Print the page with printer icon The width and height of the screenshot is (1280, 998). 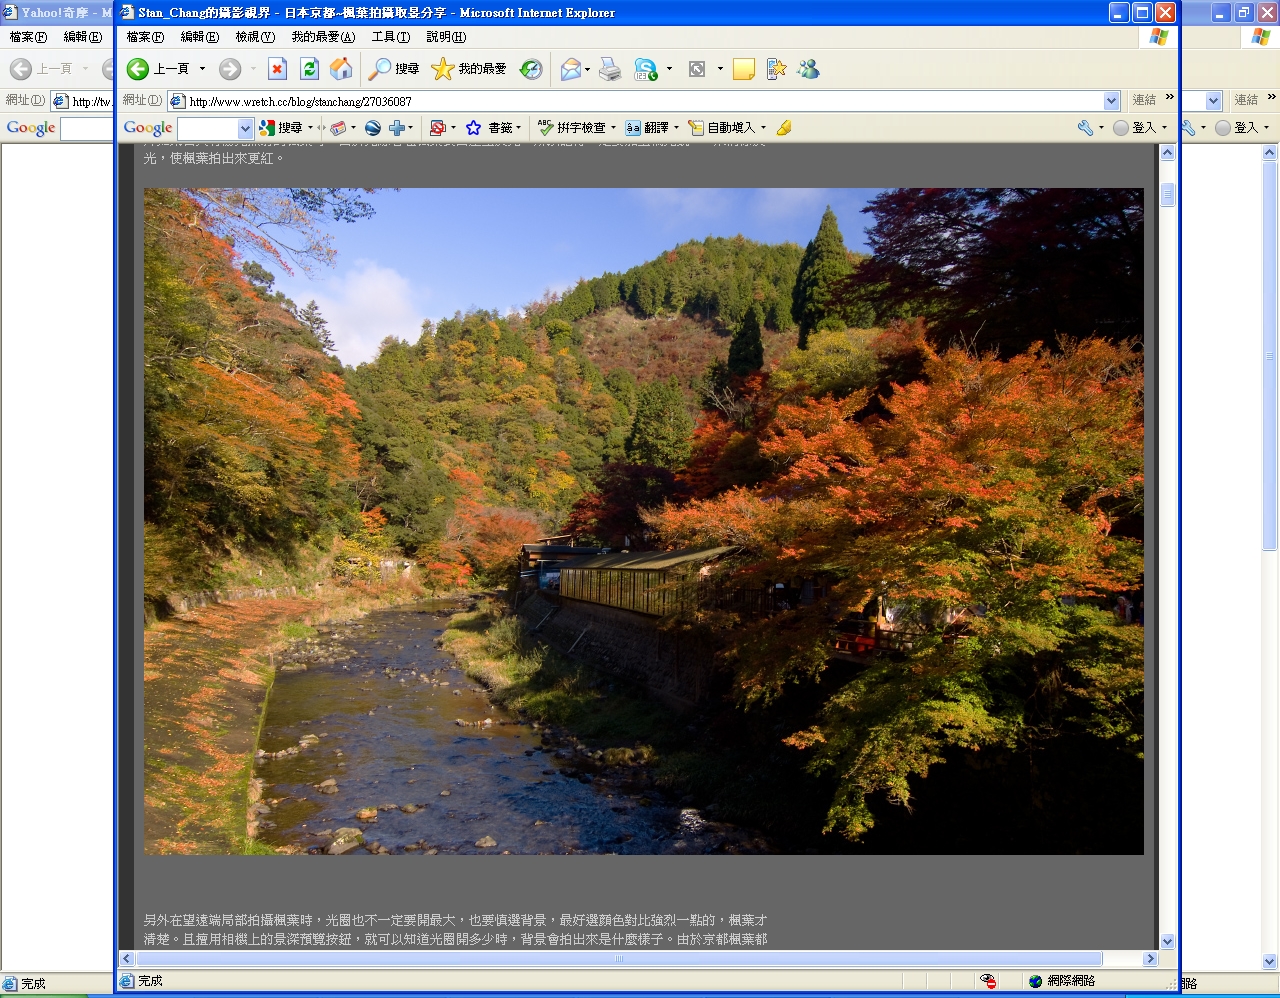(610, 69)
